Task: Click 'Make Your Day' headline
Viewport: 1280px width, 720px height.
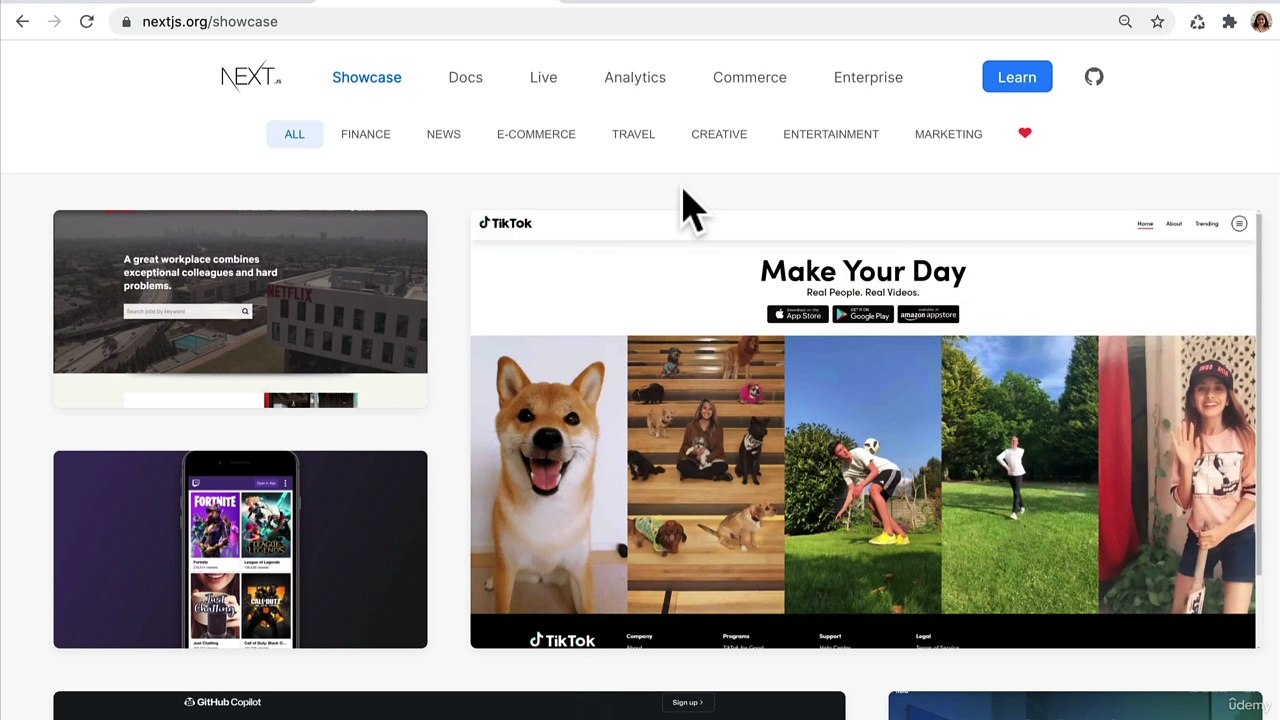Action: click(863, 271)
